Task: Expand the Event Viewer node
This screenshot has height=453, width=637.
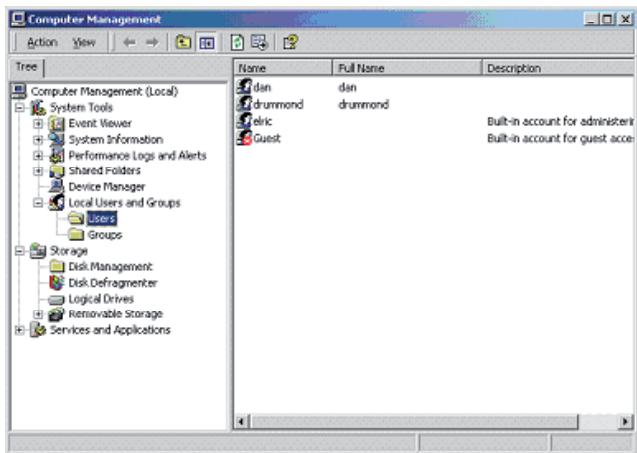Action: click(x=38, y=124)
